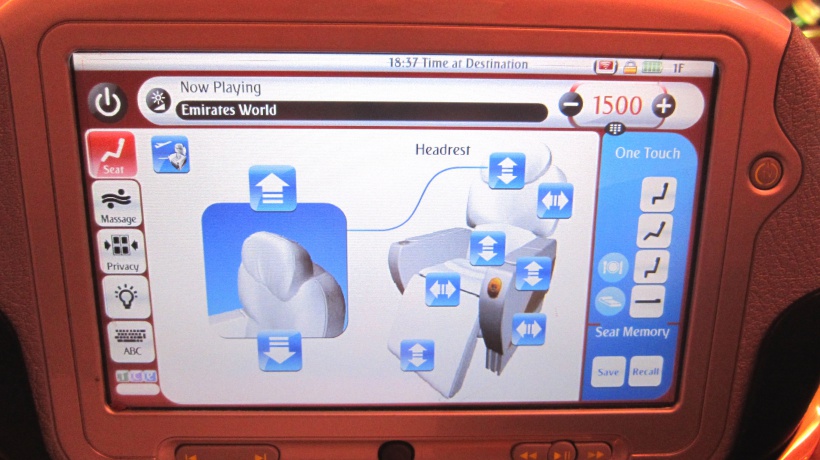
Task: Select the upright One Touch seat position
Action: [x=657, y=193]
